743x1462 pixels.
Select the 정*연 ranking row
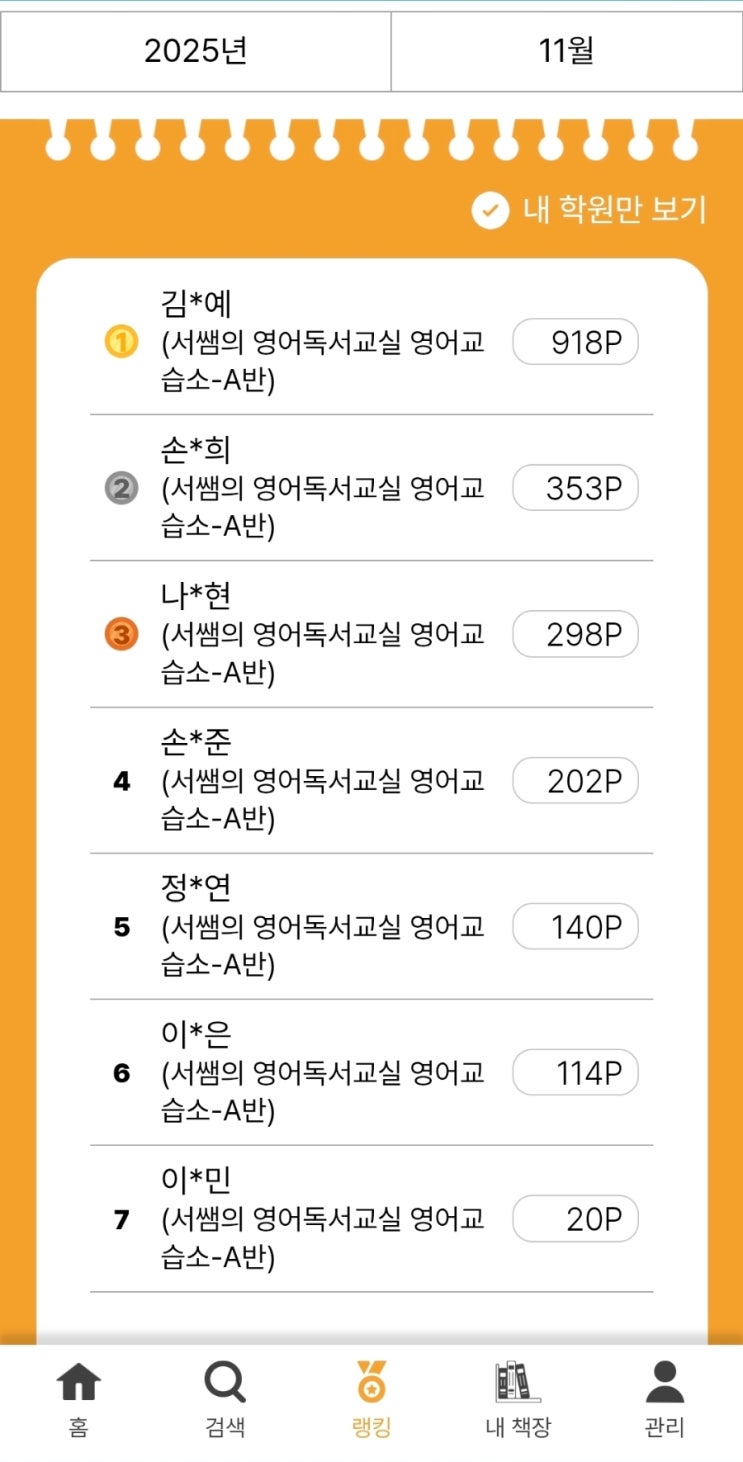coord(320,927)
